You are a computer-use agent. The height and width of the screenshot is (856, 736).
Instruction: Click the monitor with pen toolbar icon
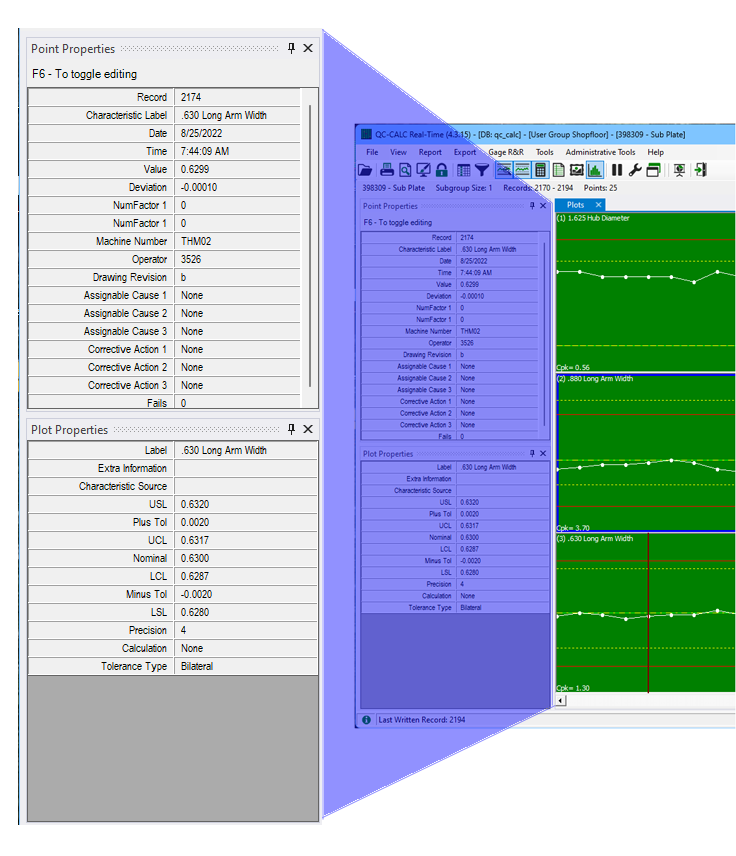pyautogui.click(x=423, y=170)
